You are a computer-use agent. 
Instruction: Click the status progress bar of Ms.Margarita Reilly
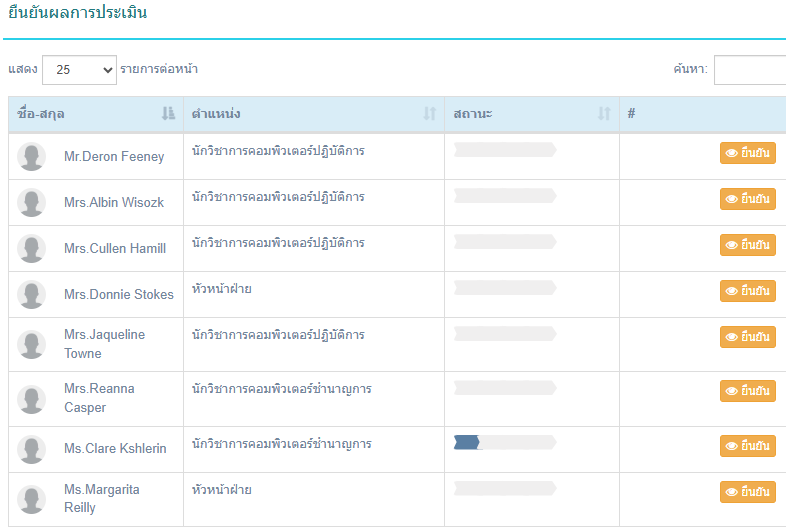(x=505, y=488)
